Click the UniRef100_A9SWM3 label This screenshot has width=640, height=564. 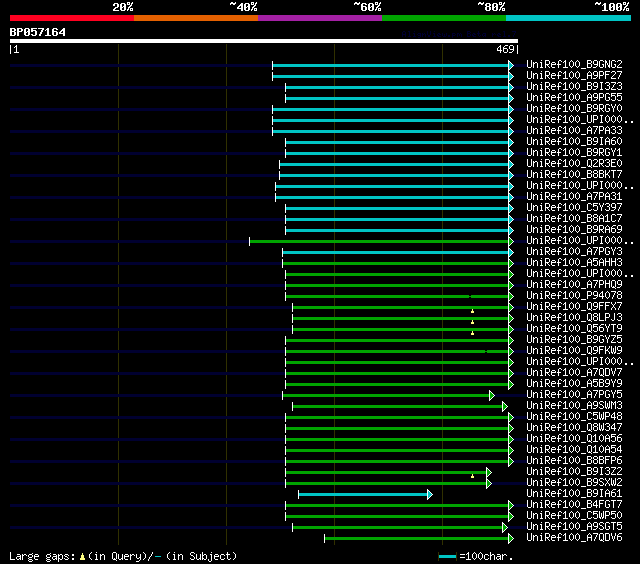574,406
